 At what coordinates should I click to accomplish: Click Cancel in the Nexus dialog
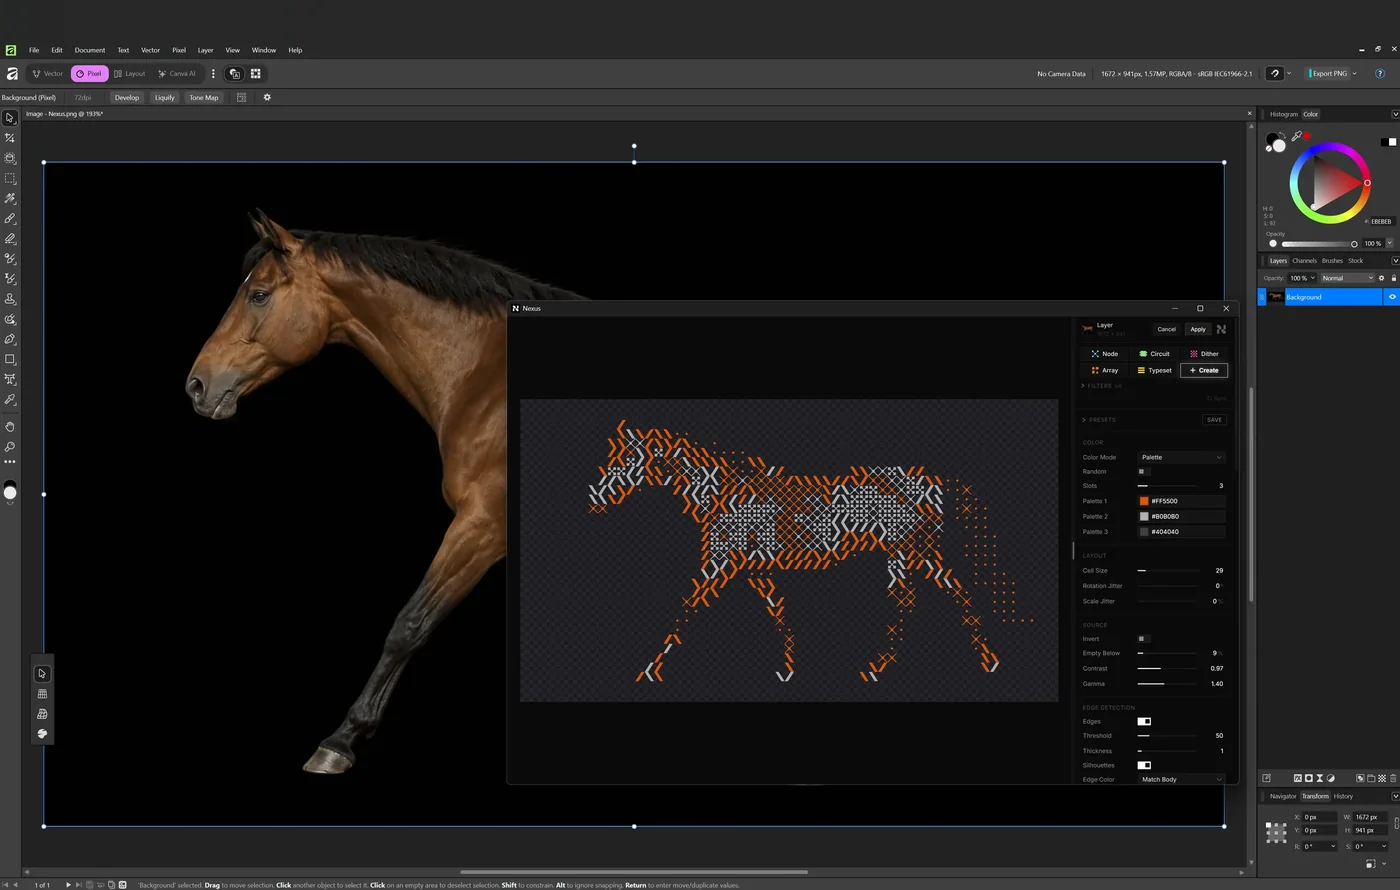1166,329
